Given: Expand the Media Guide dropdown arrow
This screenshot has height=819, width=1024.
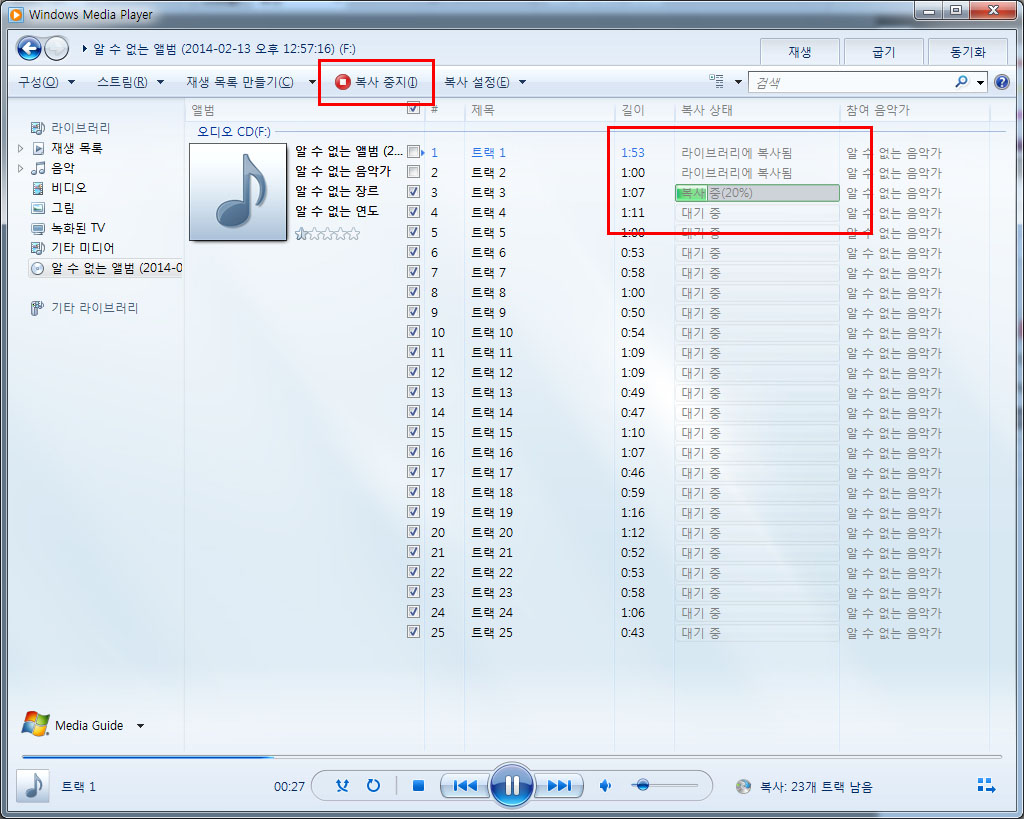Looking at the screenshot, I should pos(140,726).
